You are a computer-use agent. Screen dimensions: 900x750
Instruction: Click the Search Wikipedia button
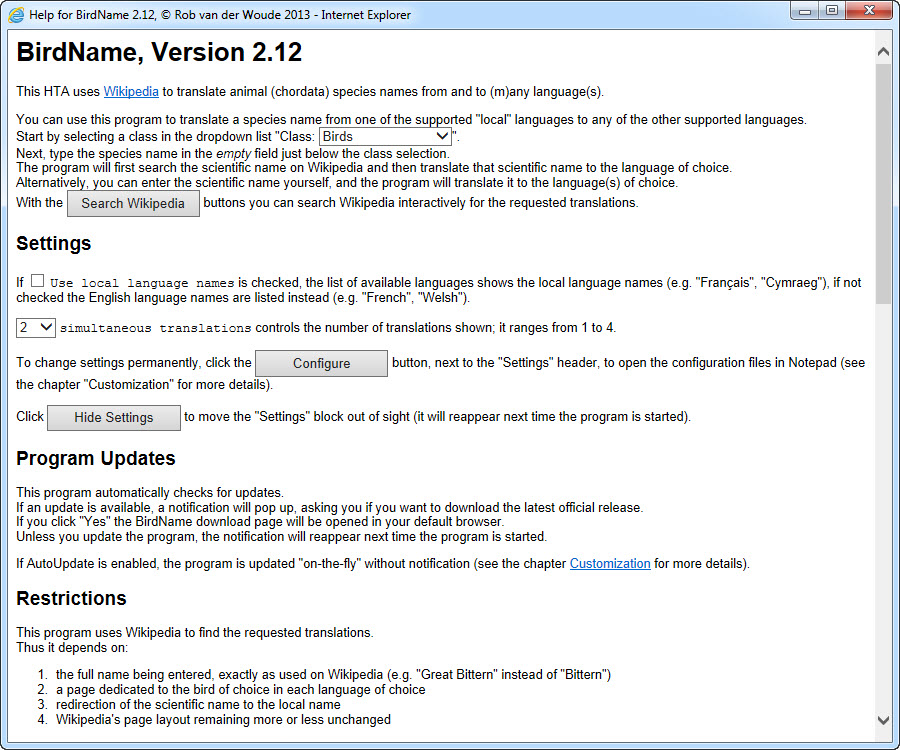(x=133, y=204)
